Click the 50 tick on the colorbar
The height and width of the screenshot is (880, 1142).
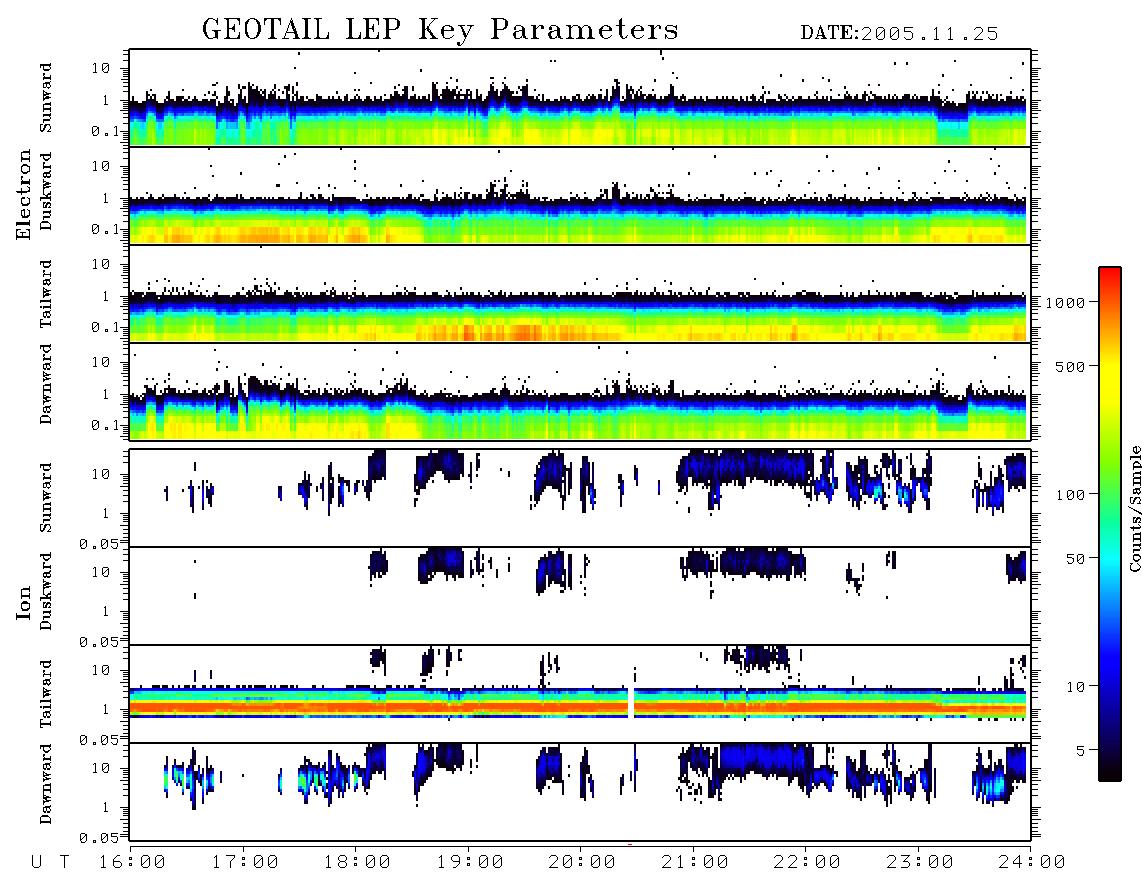coord(1075,559)
